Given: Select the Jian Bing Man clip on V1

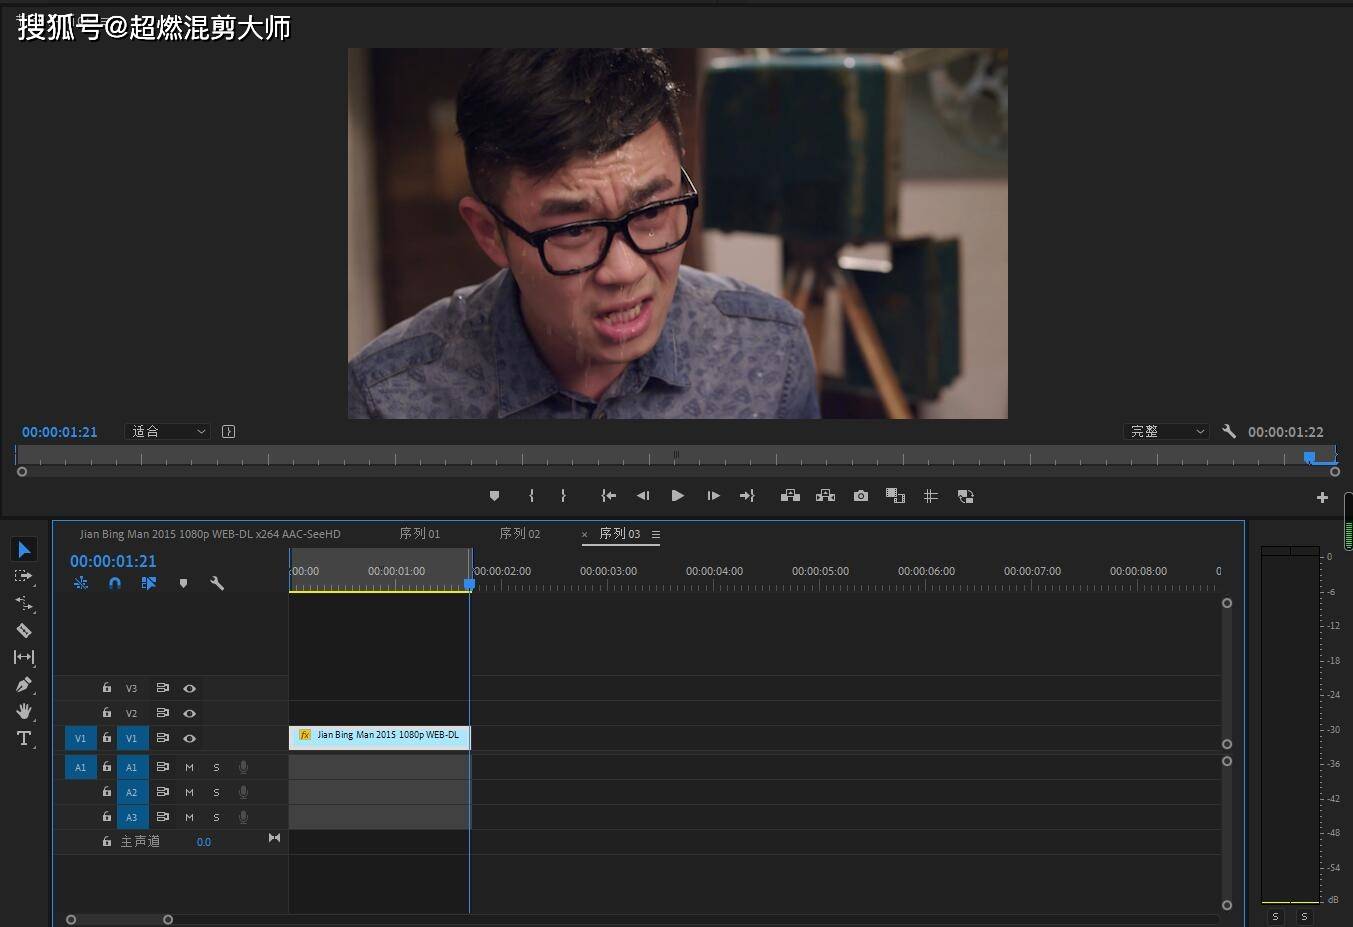Looking at the screenshot, I should pos(379,737).
